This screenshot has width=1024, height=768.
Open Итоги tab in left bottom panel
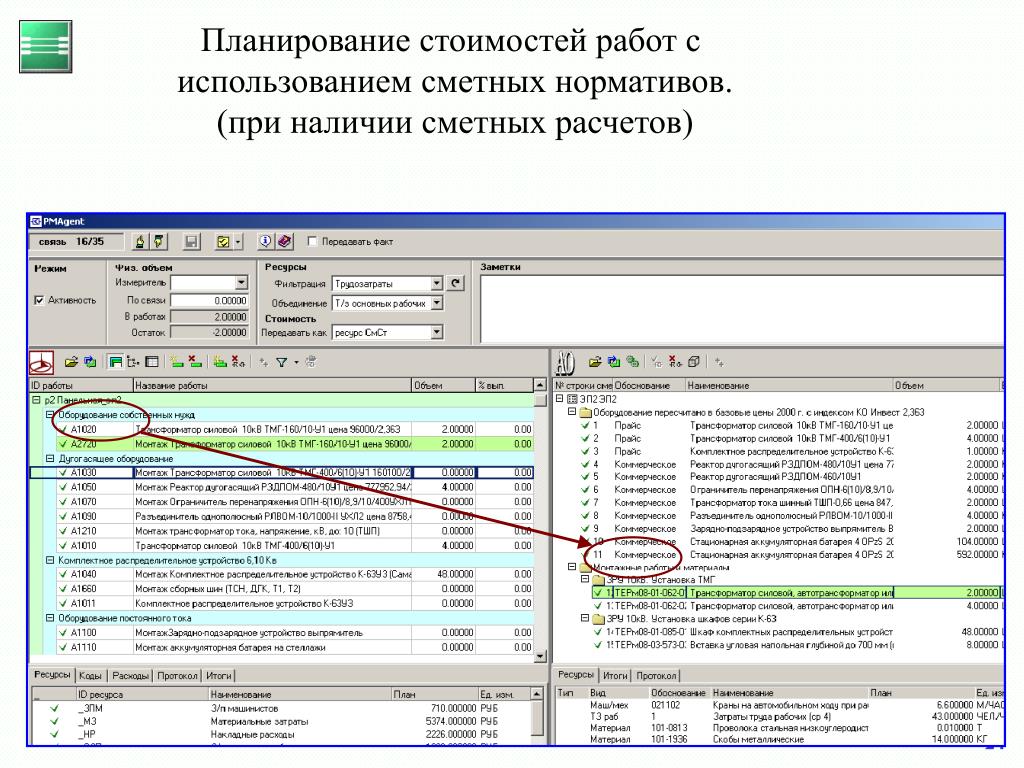point(219,676)
